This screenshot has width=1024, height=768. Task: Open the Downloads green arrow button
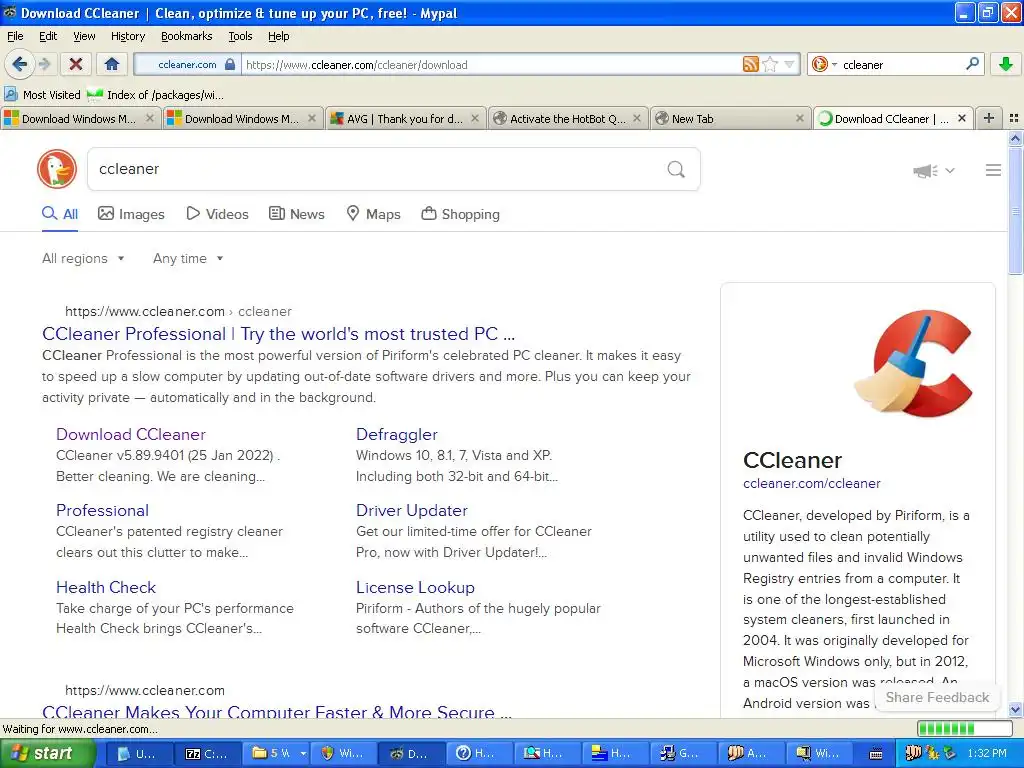point(1006,64)
